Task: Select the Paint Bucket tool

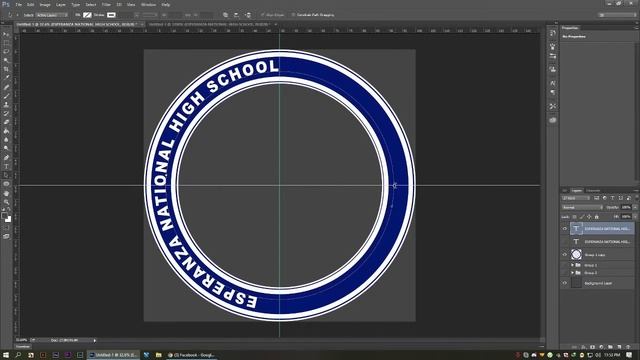Action: coord(6,131)
